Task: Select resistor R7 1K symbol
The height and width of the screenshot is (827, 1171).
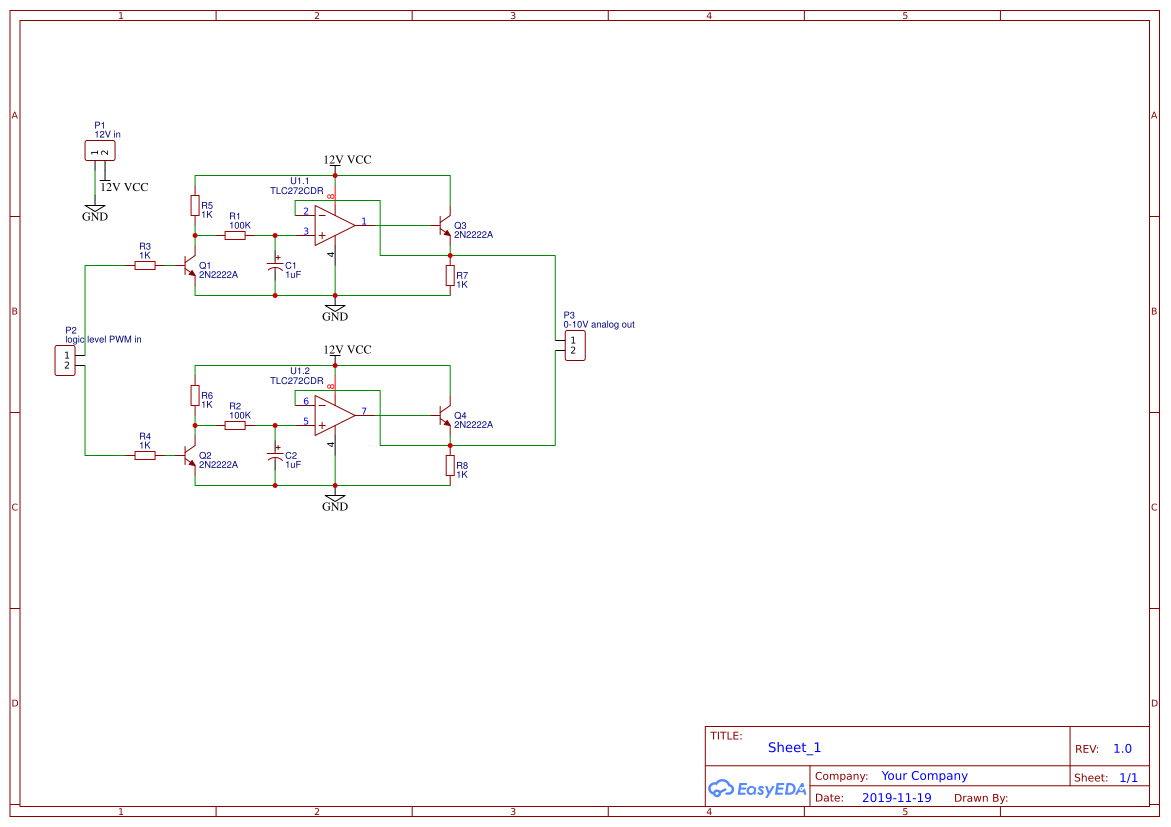Action: (x=450, y=276)
